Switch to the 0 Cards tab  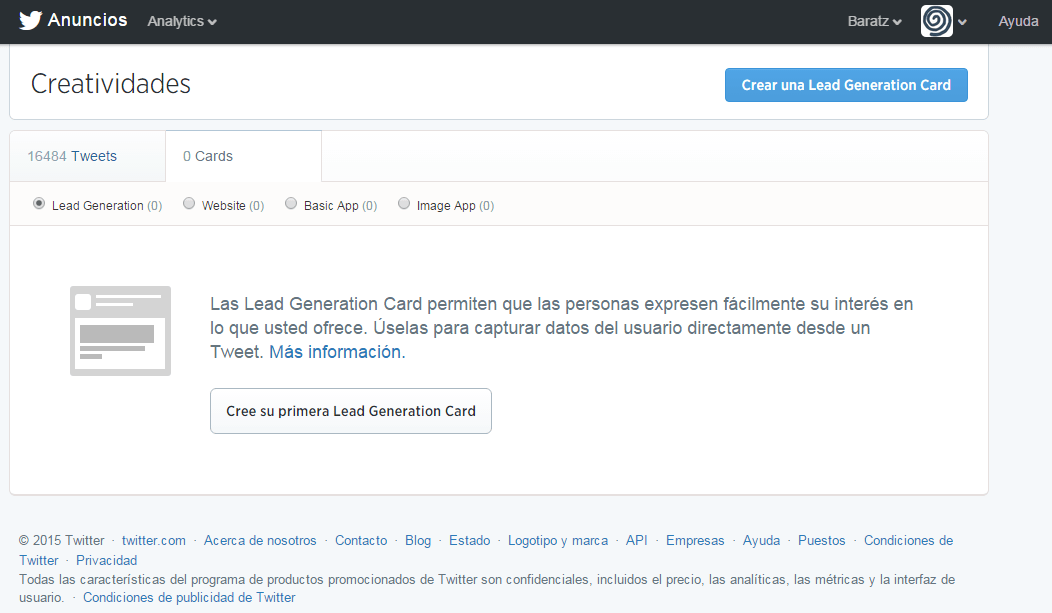click(244, 156)
